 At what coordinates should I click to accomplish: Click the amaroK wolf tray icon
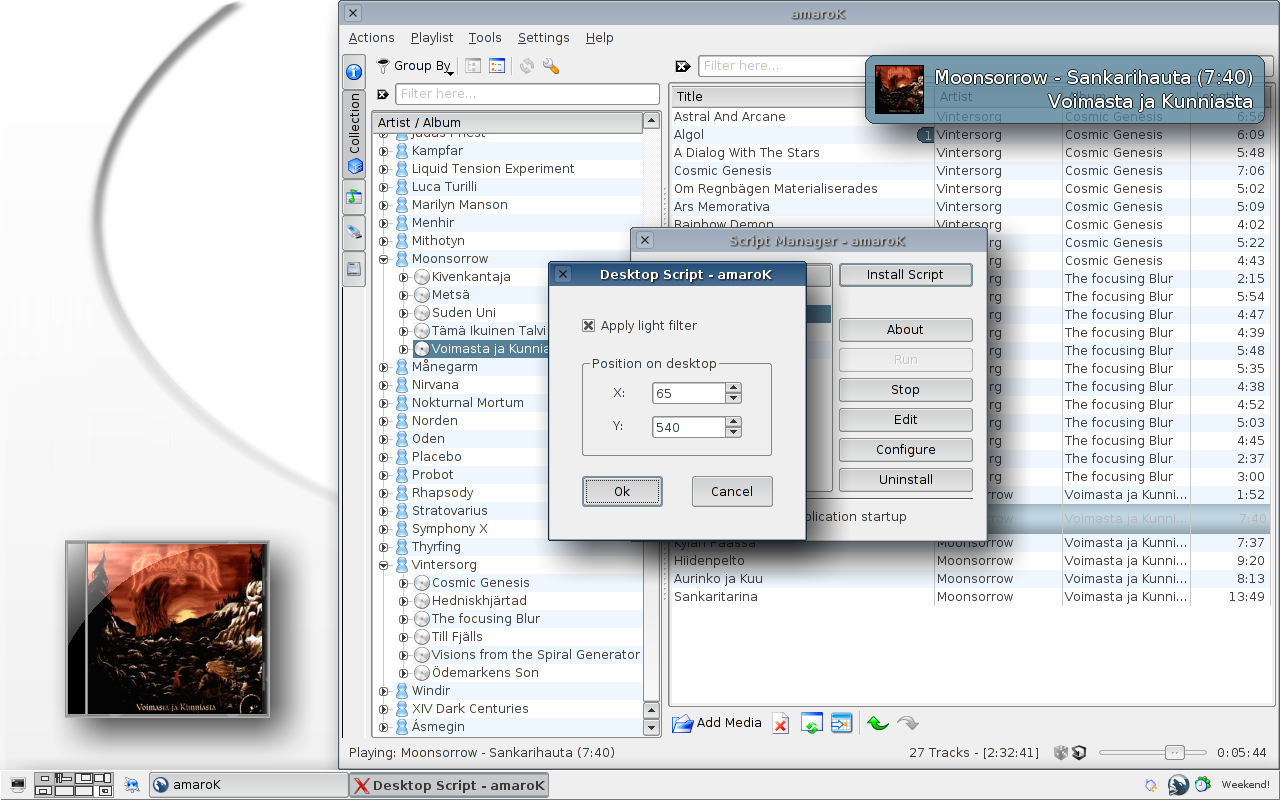point(1178,785)
